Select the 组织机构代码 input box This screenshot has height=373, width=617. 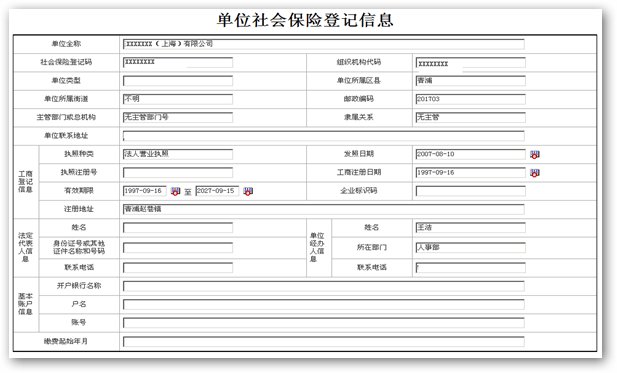coord(471,63)
